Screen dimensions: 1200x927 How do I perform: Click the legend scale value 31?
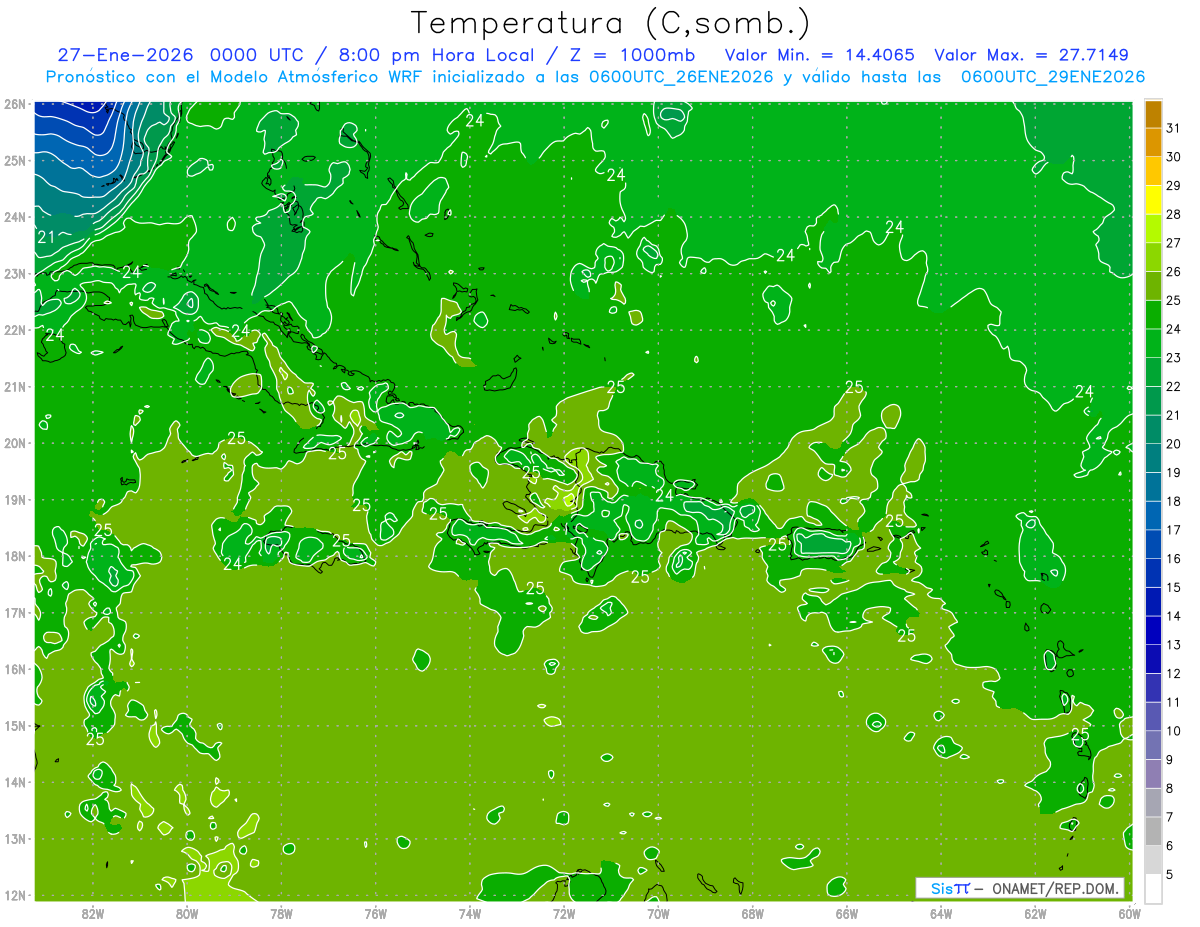pos(1173,128)
